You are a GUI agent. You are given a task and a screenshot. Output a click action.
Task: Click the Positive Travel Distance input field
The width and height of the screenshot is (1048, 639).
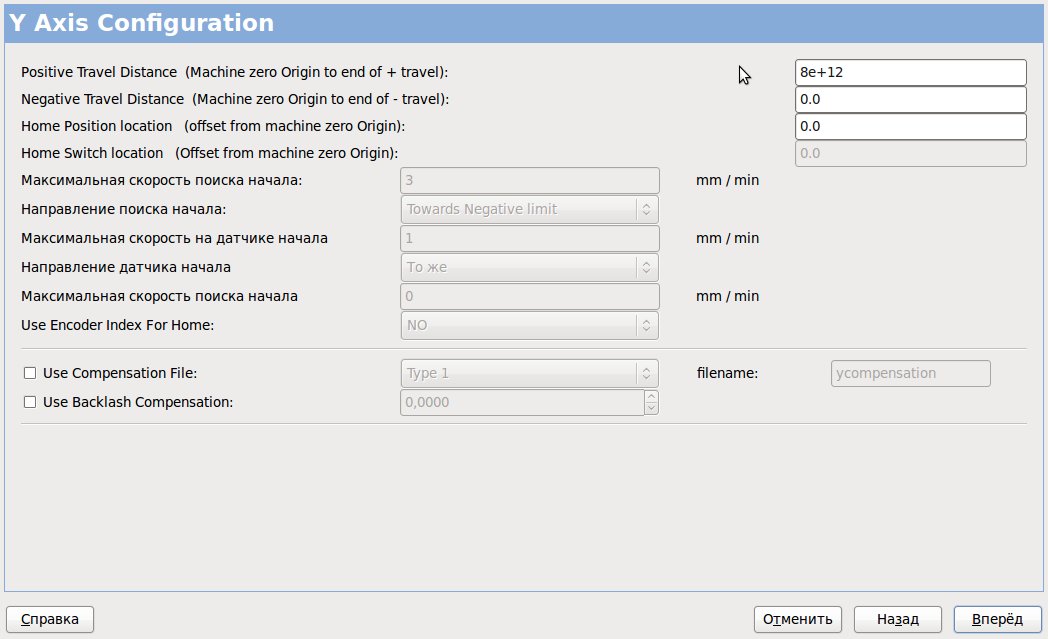click(910, 73)
